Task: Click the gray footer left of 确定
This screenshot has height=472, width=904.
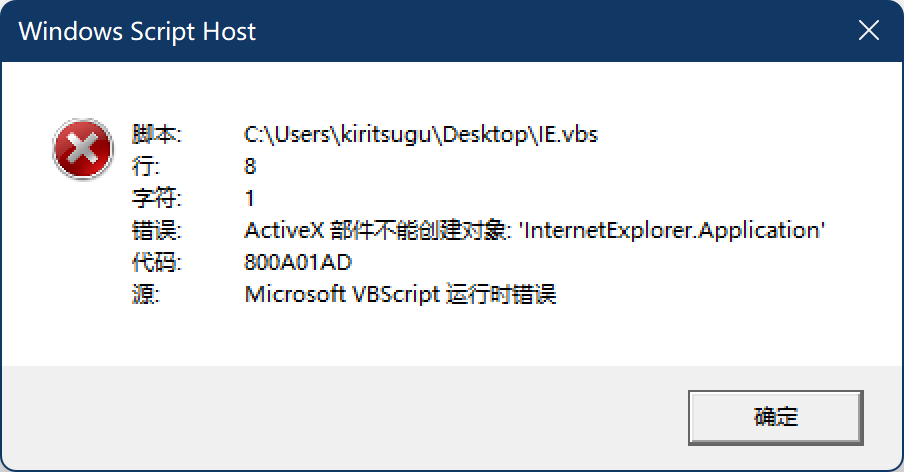Action: (340, 417)
